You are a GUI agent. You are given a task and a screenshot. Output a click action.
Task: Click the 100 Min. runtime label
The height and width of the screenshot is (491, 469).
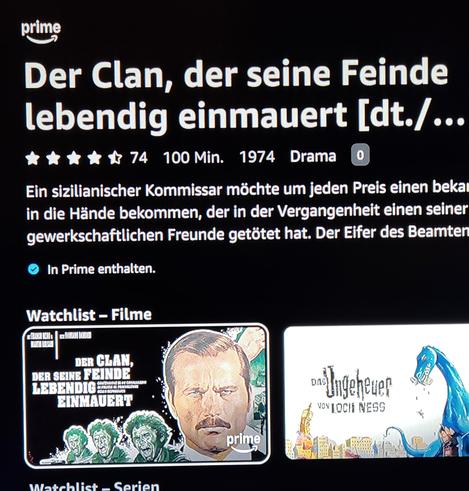[193, 157]
